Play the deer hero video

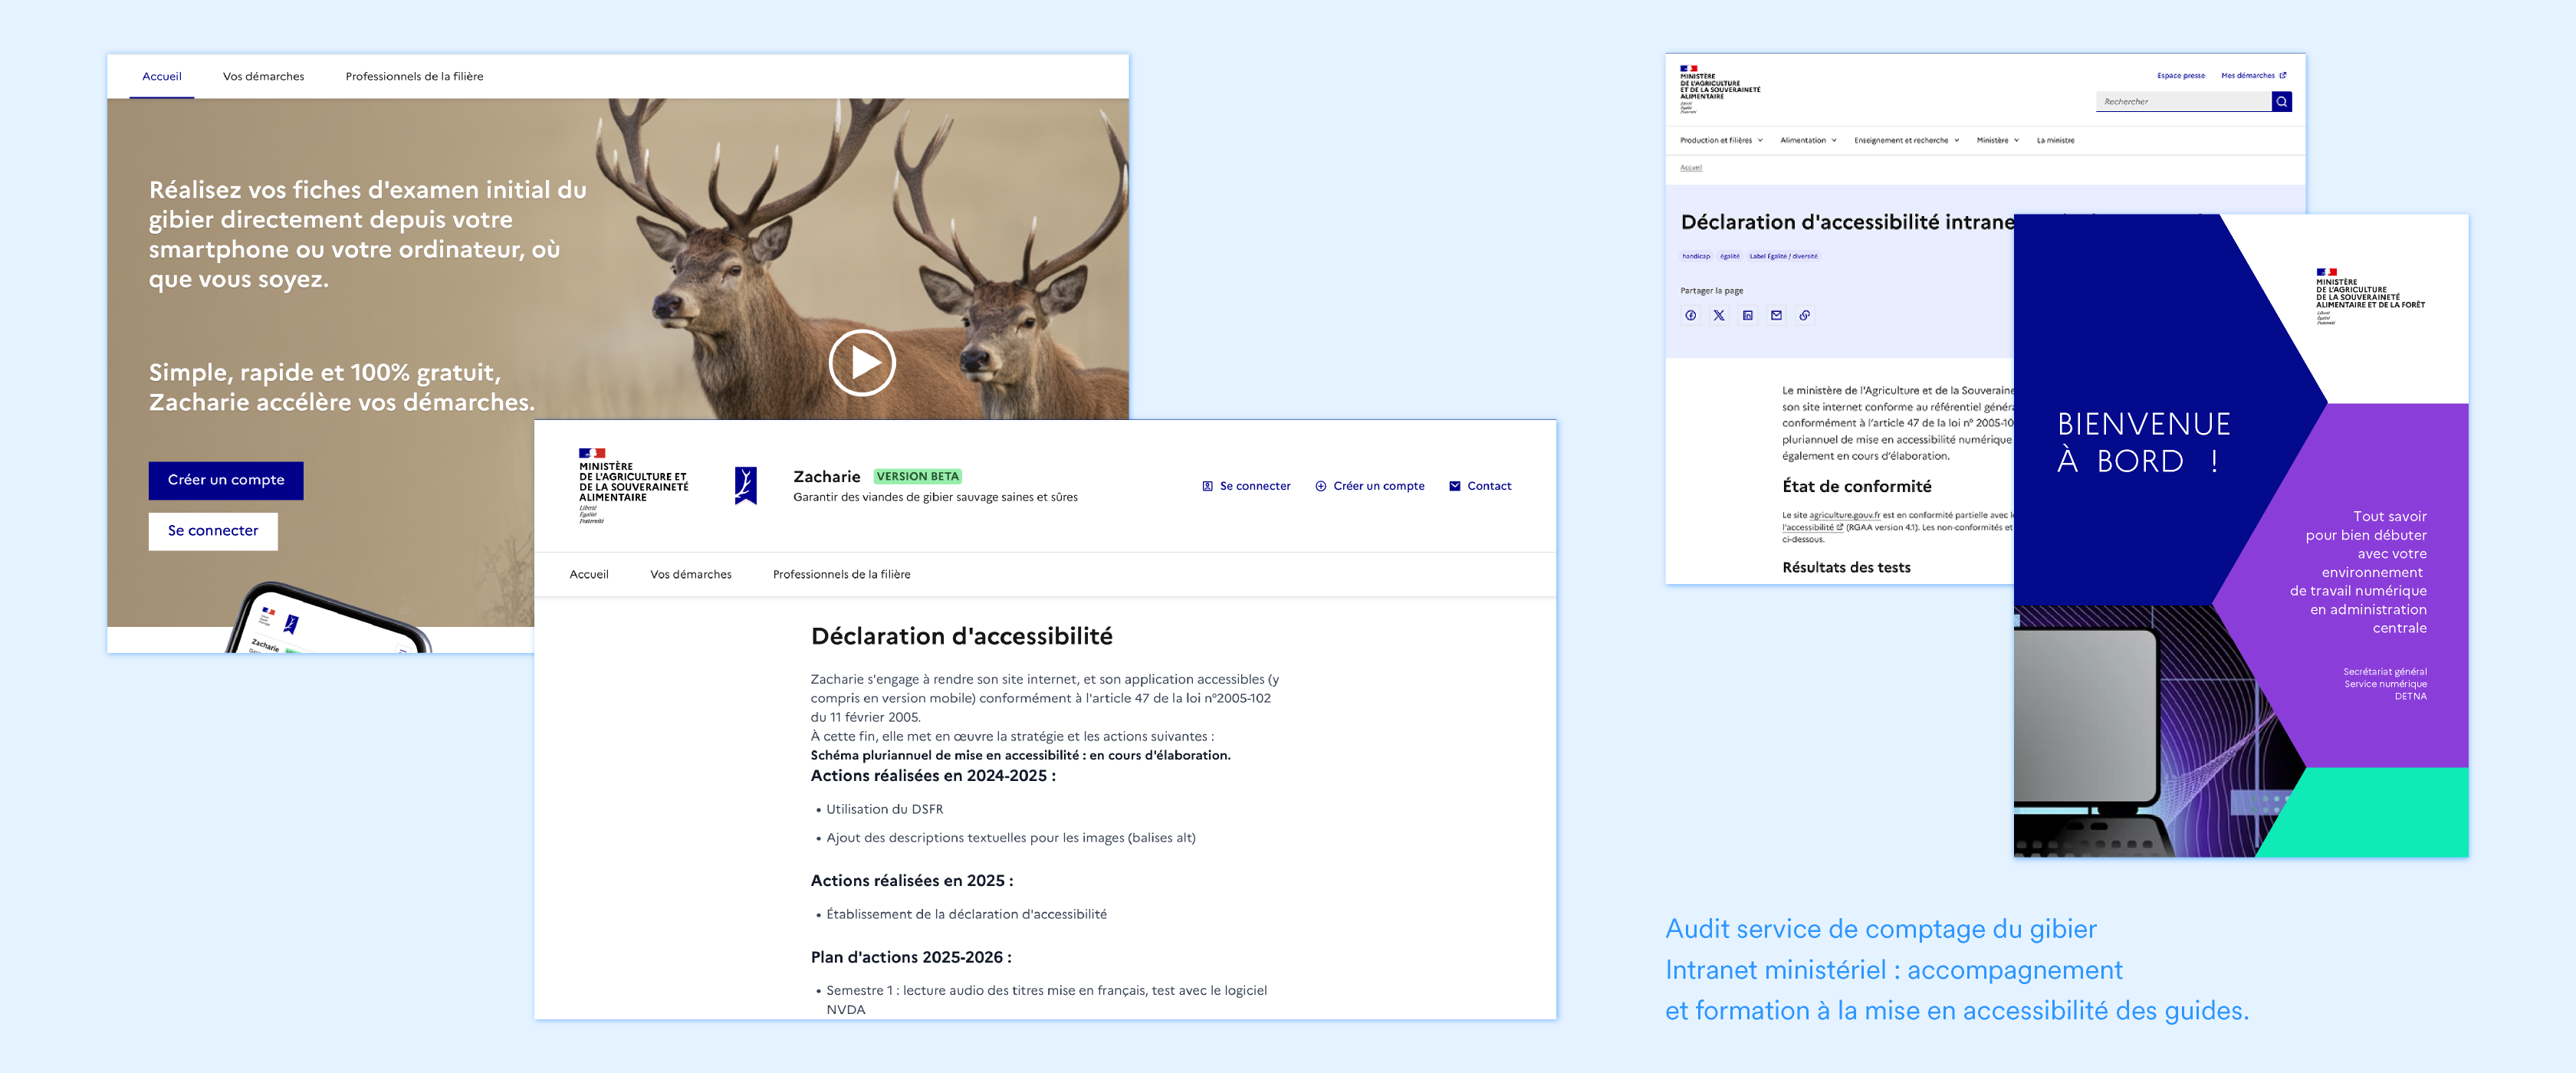(861, 362)
